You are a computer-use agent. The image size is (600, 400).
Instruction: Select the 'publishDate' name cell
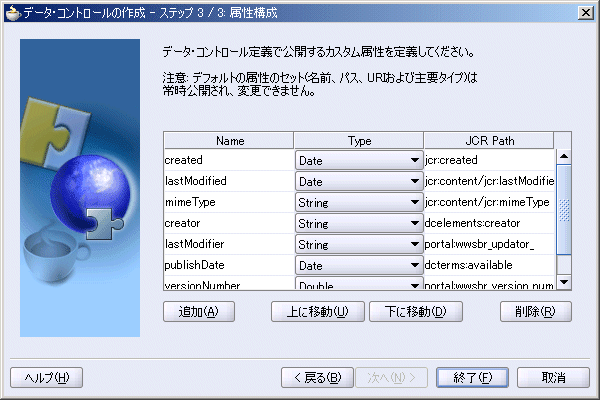(x=229, y=265)
